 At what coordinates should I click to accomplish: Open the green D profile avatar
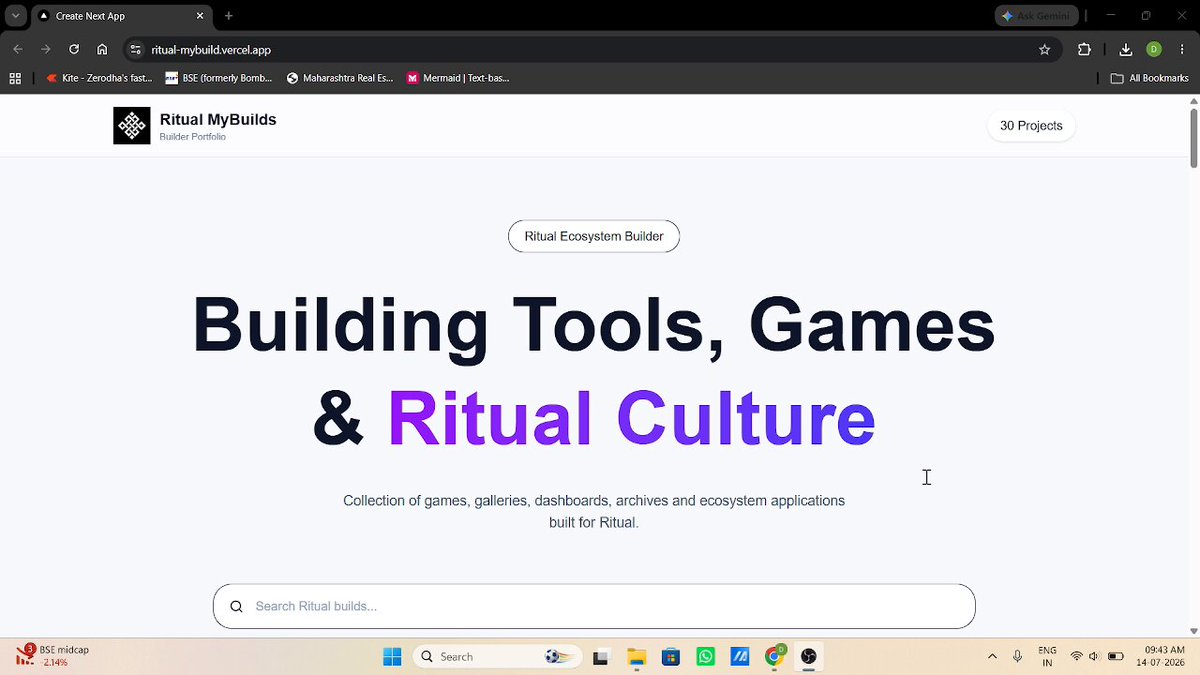point(1154,49)
